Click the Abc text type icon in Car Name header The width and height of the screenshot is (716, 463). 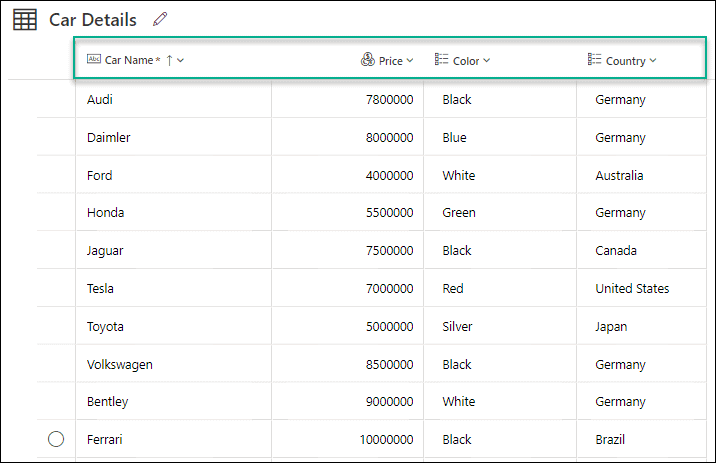coord(94,59)
